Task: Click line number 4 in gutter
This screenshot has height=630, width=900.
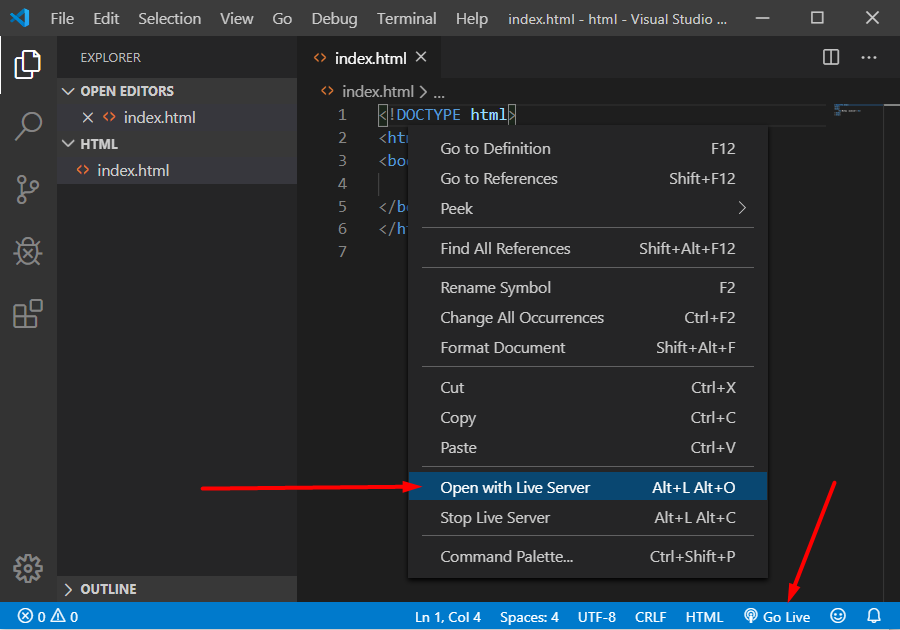Action: pos(342,183)
